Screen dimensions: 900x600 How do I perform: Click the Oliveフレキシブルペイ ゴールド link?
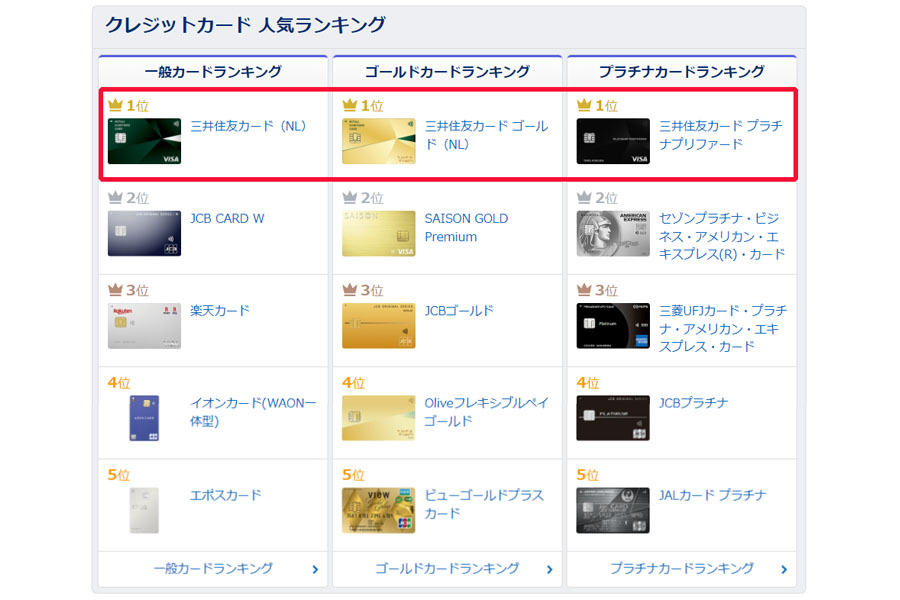click(487, 412)
